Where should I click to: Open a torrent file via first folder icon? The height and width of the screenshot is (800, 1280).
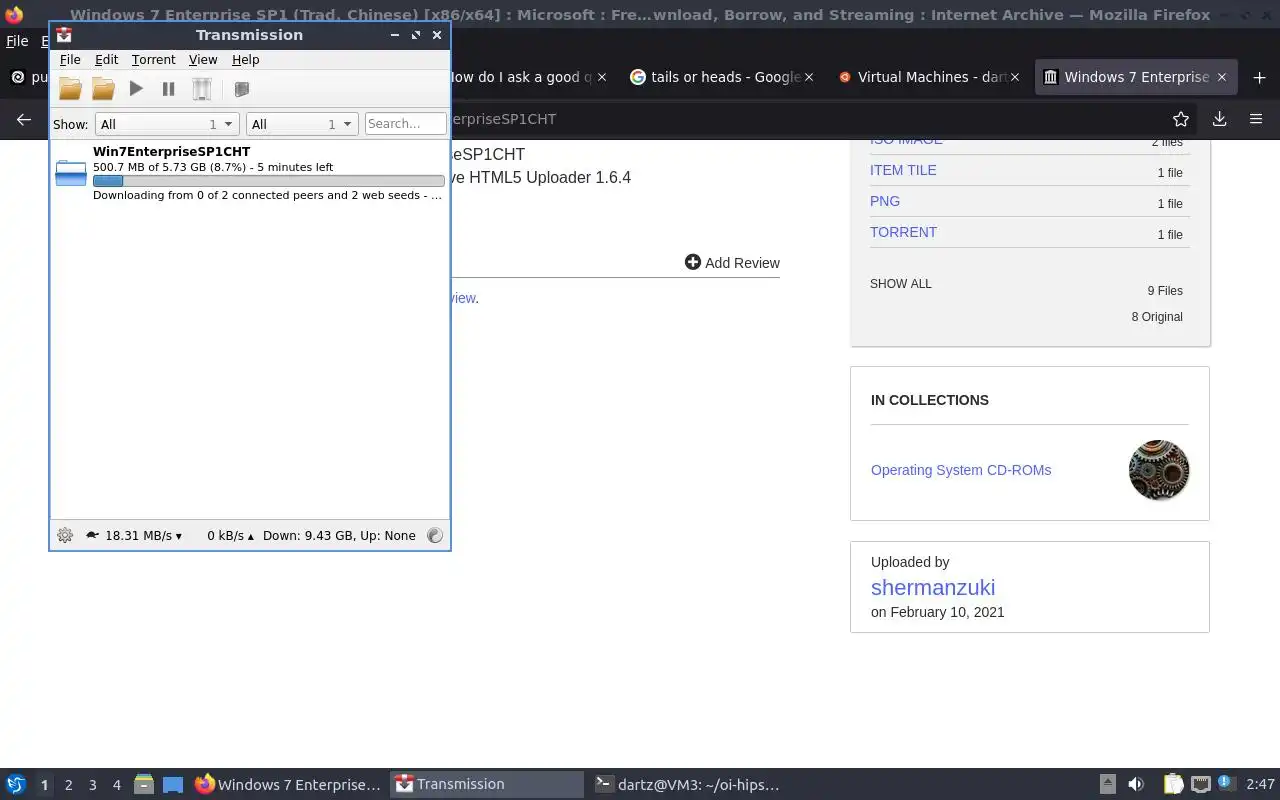coord(70,89)
